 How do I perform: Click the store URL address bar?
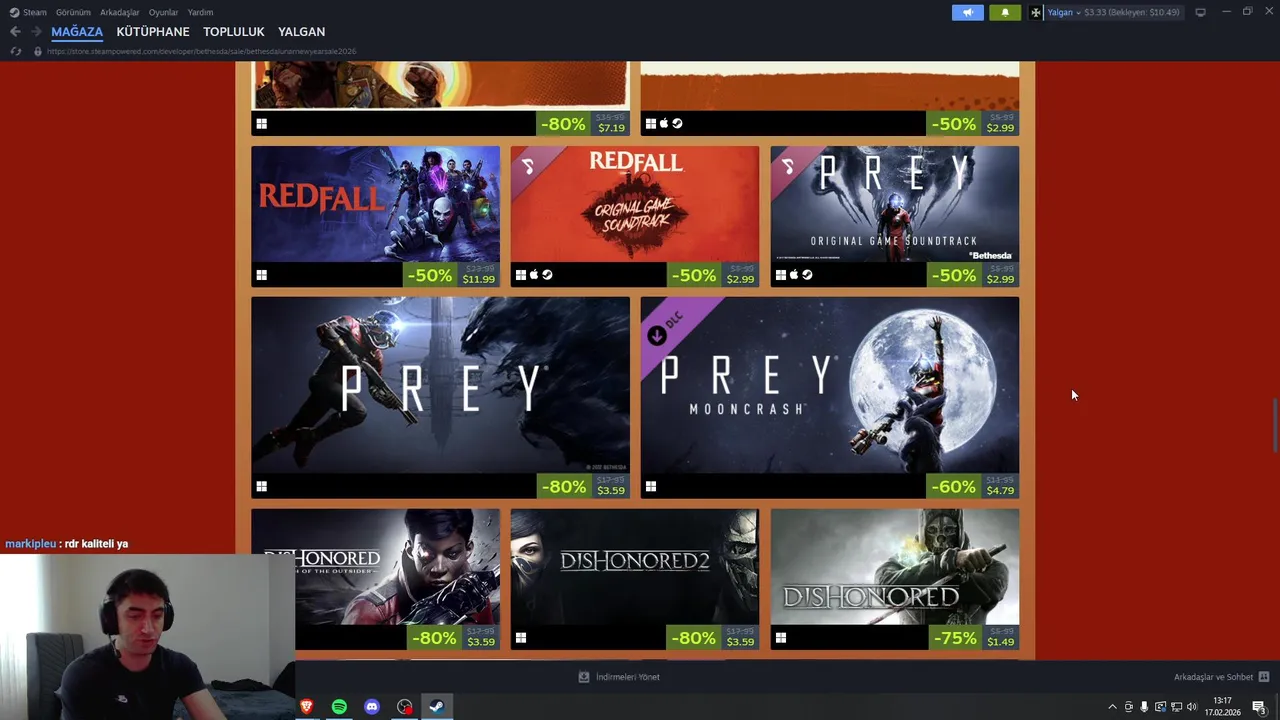(200, 51)
